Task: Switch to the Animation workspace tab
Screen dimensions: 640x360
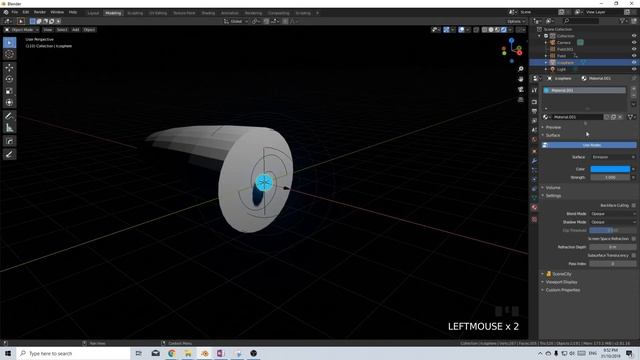Action: (x=230, y=13)
